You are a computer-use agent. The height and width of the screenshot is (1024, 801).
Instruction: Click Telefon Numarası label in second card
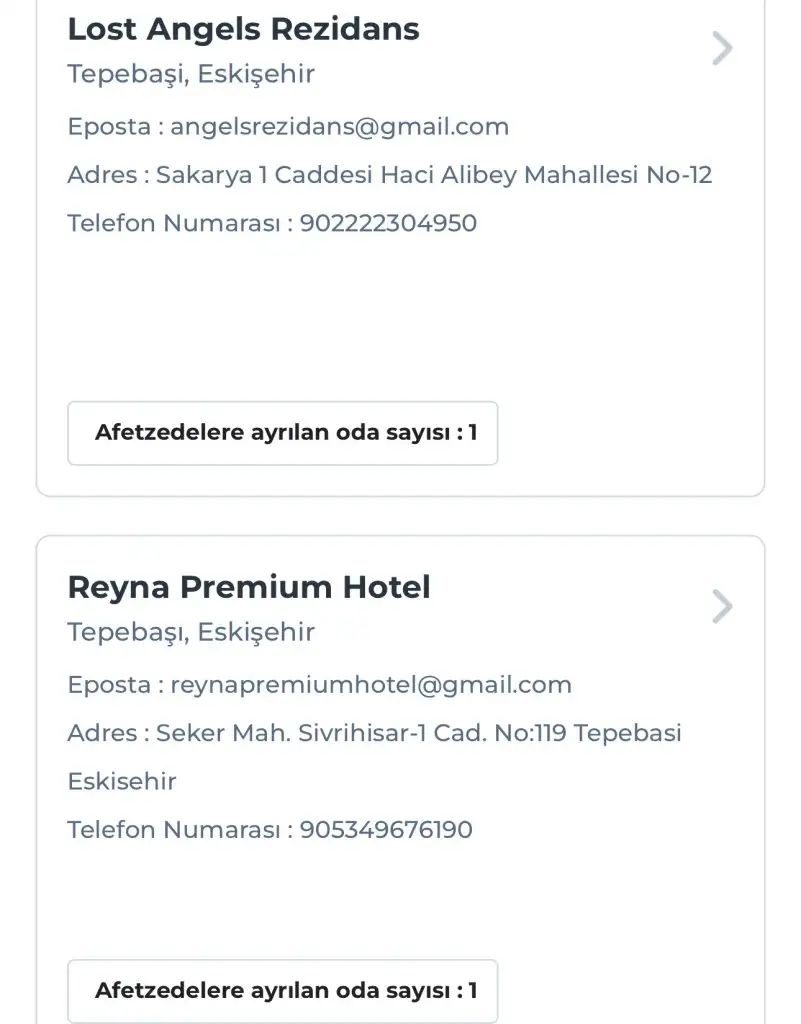coord(174,829)
